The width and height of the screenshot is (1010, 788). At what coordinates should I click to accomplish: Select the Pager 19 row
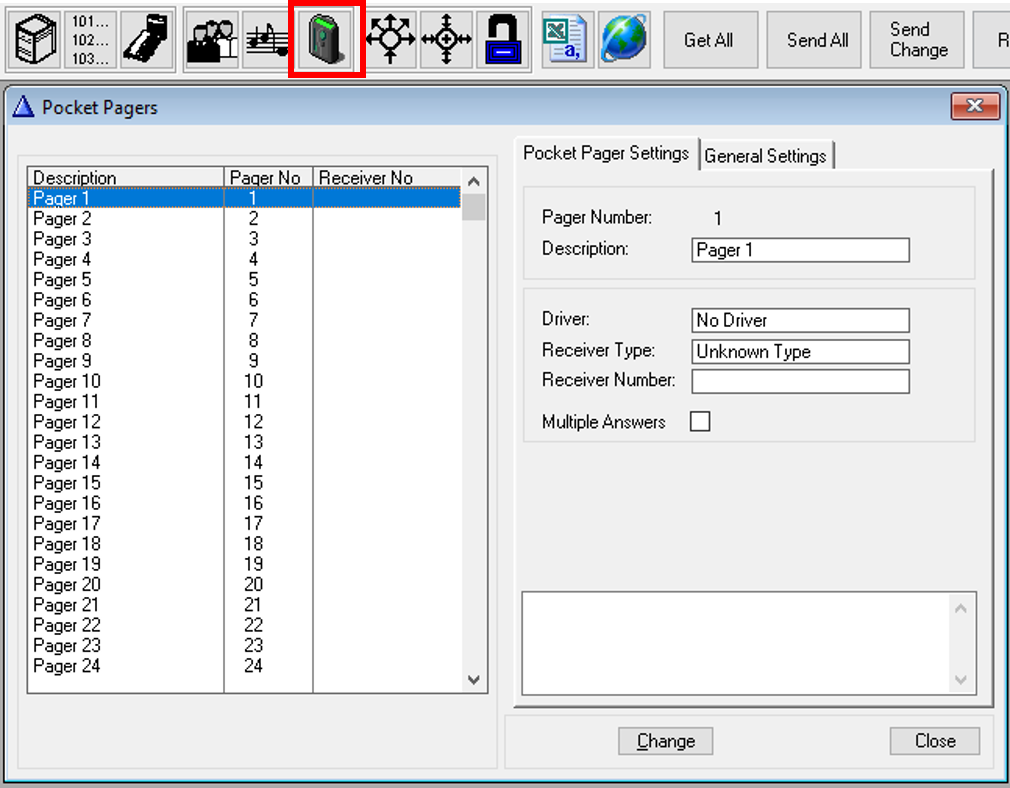[245, 564]
